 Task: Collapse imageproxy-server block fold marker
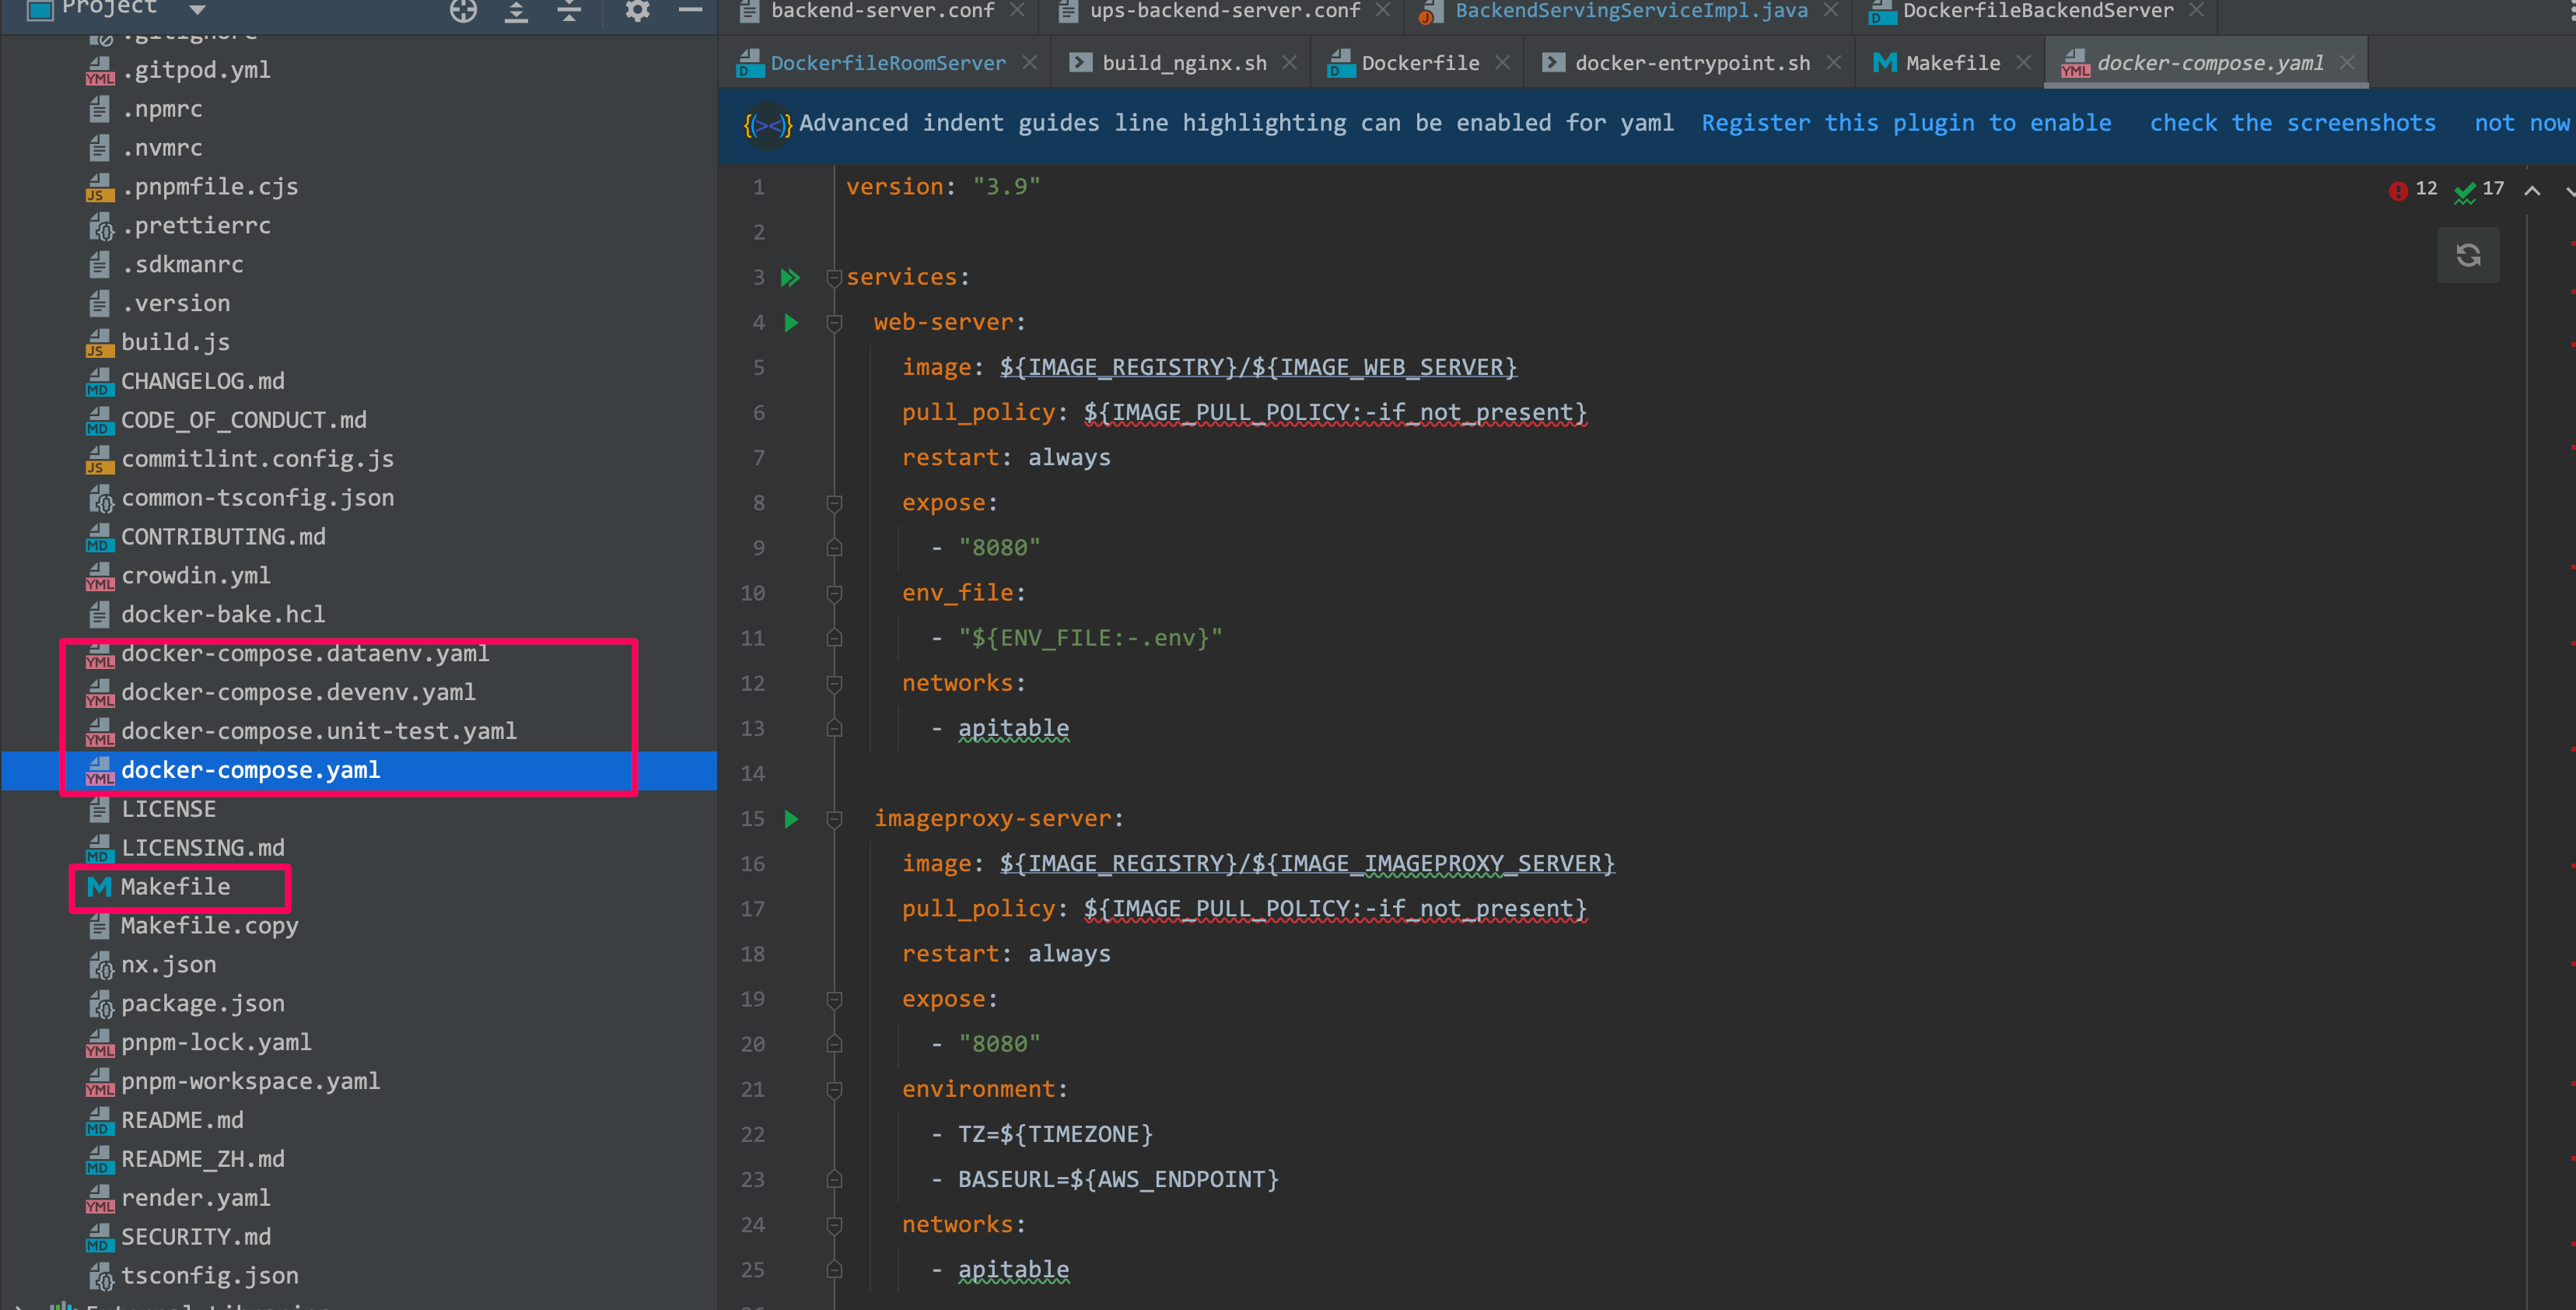click(834, 818)
